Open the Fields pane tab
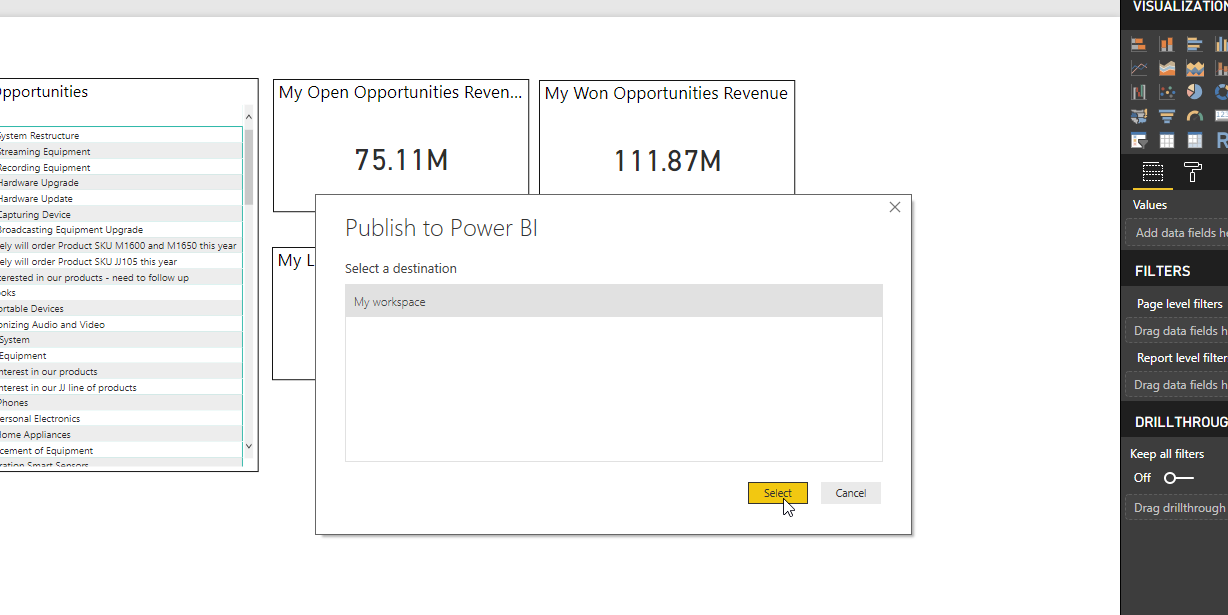This screenshot has height=615, width=1228. (1152, 171)
